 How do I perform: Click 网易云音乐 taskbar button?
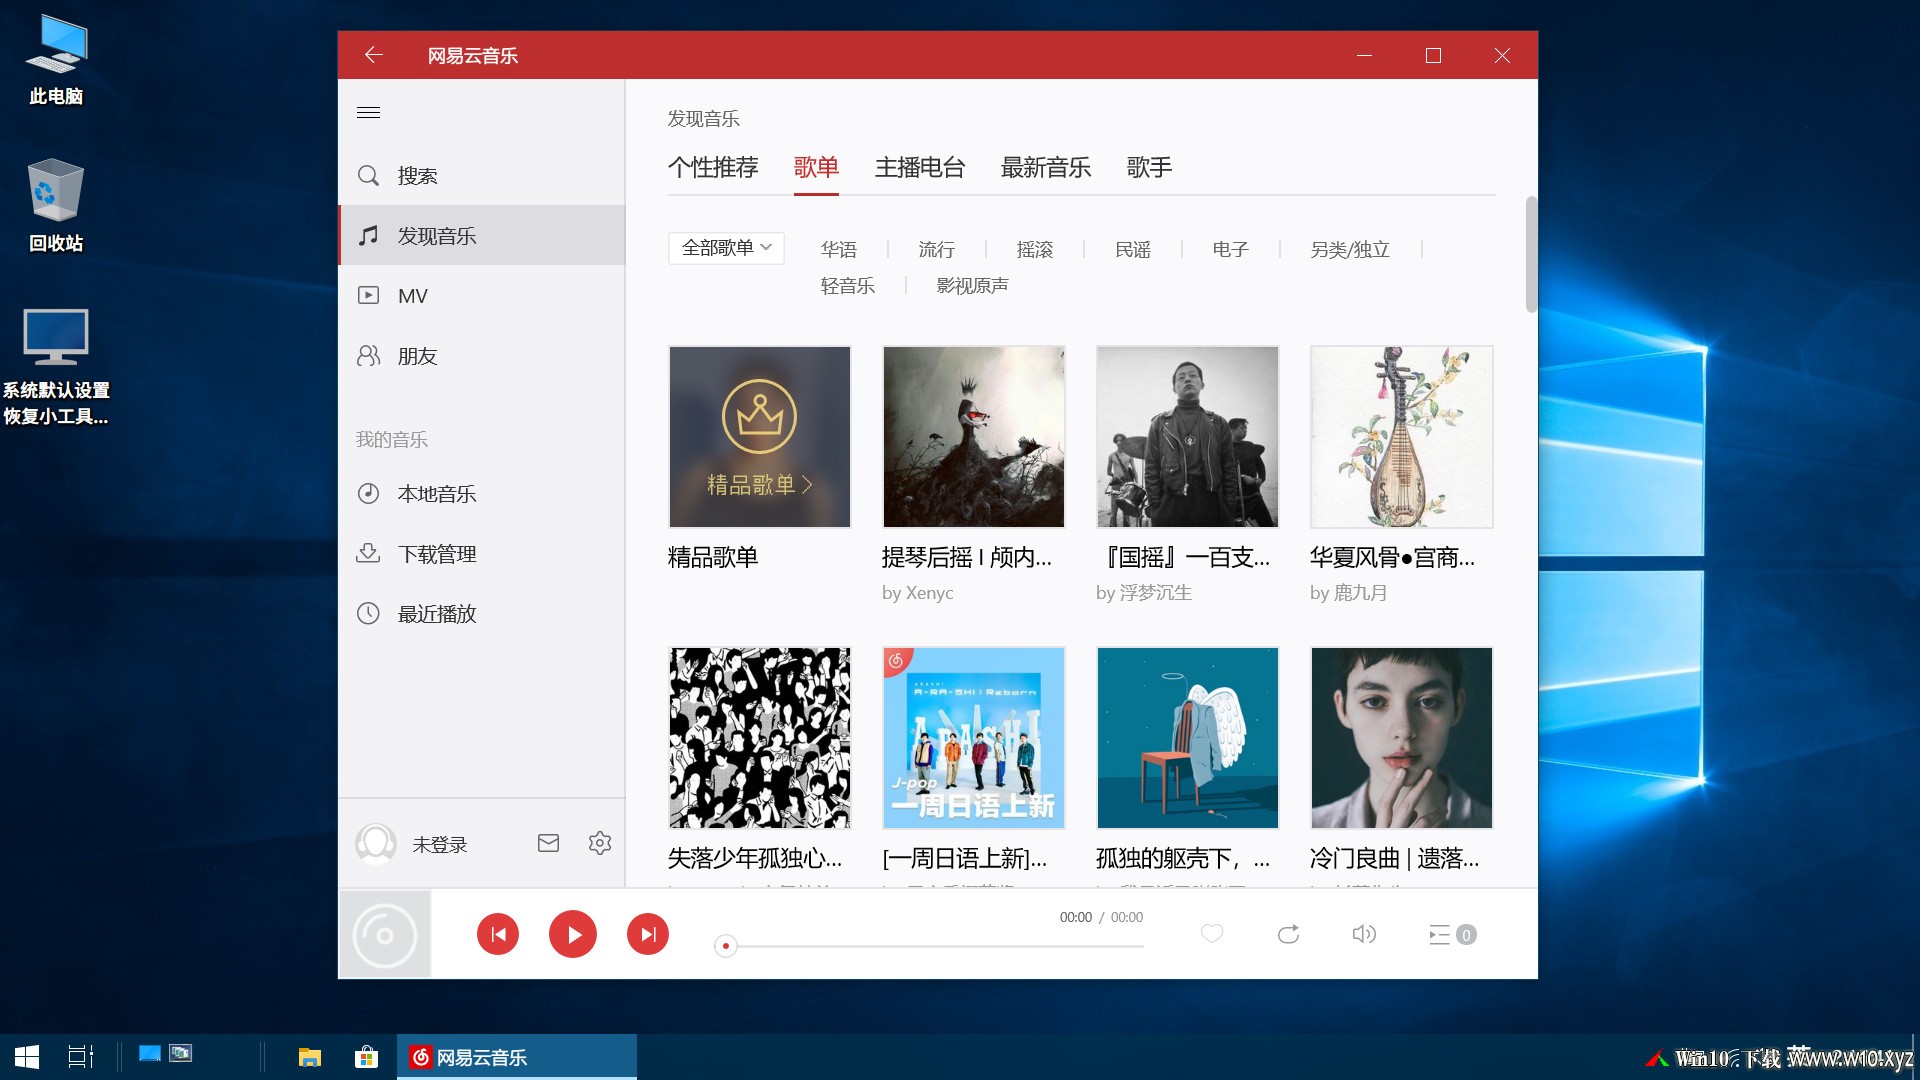pyautogui.click(x=517, y=1057)
